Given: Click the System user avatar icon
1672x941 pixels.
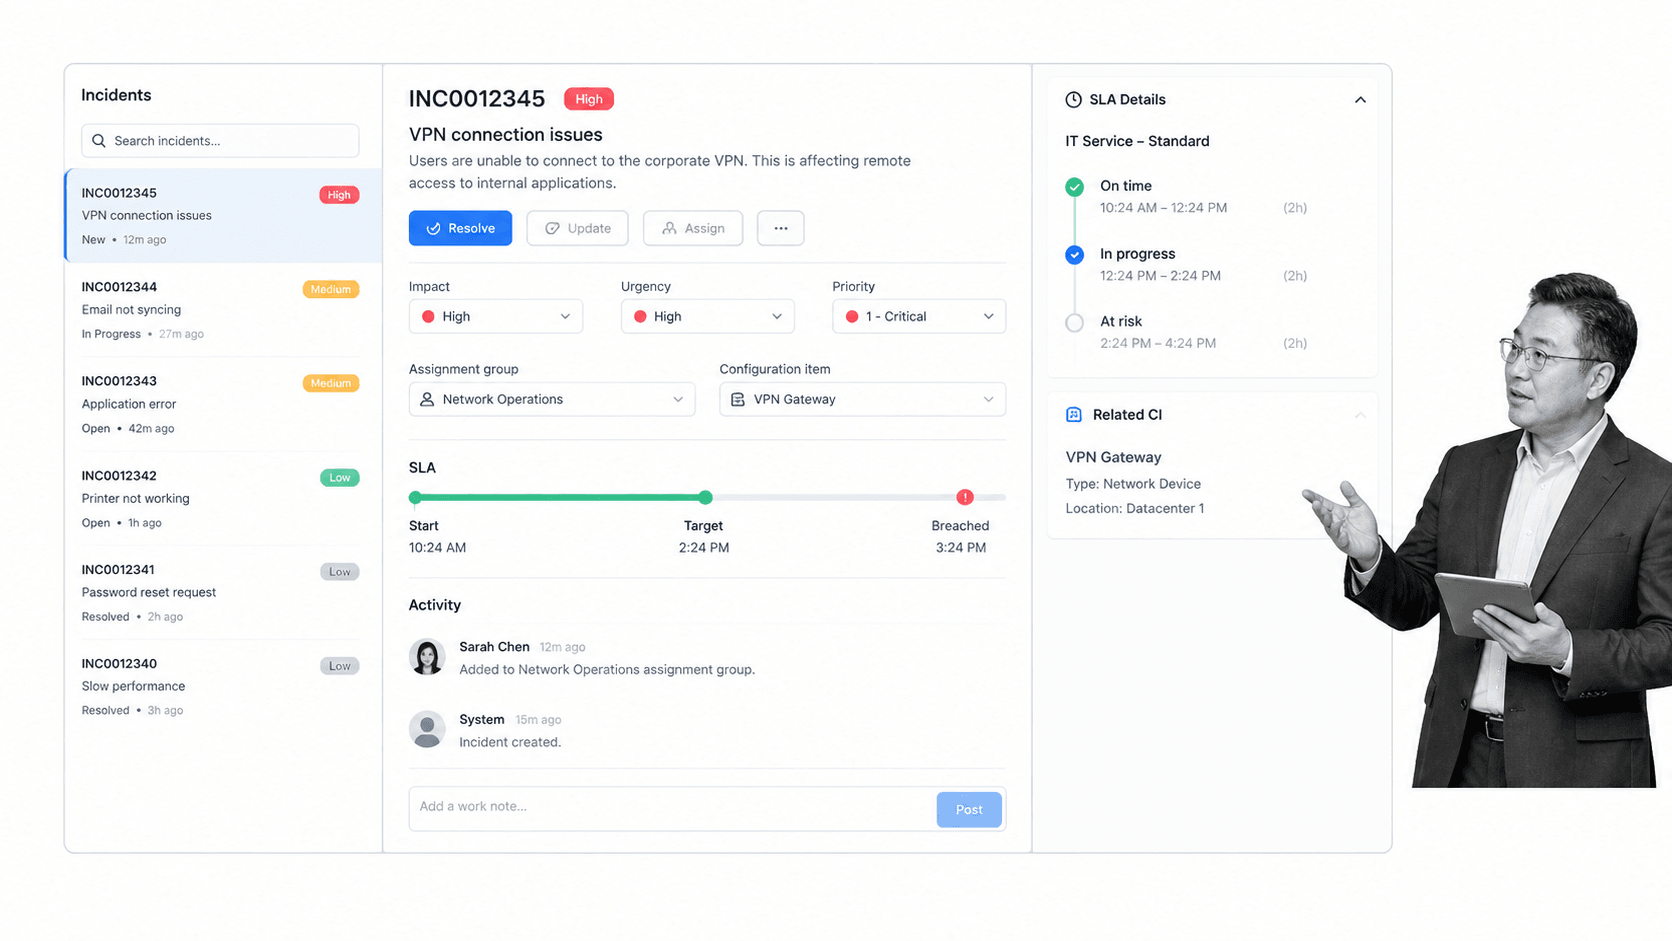Looking at the screenshot, I should (427, 729).
